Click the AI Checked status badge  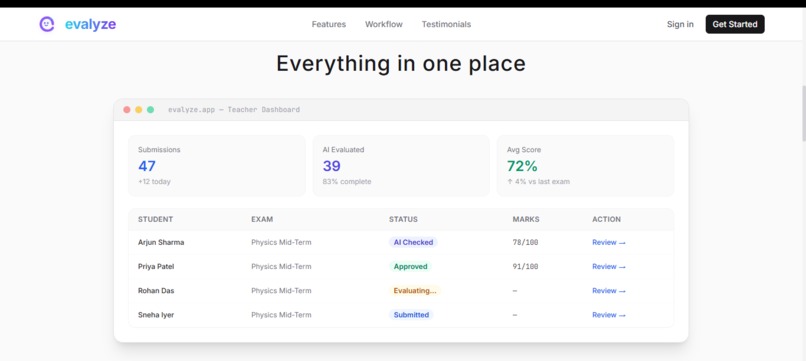click(413, 242)
